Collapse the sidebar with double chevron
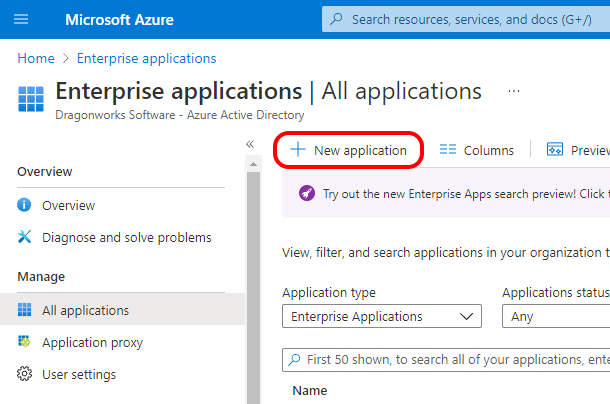The image size is (610, 404). [250, 144]
